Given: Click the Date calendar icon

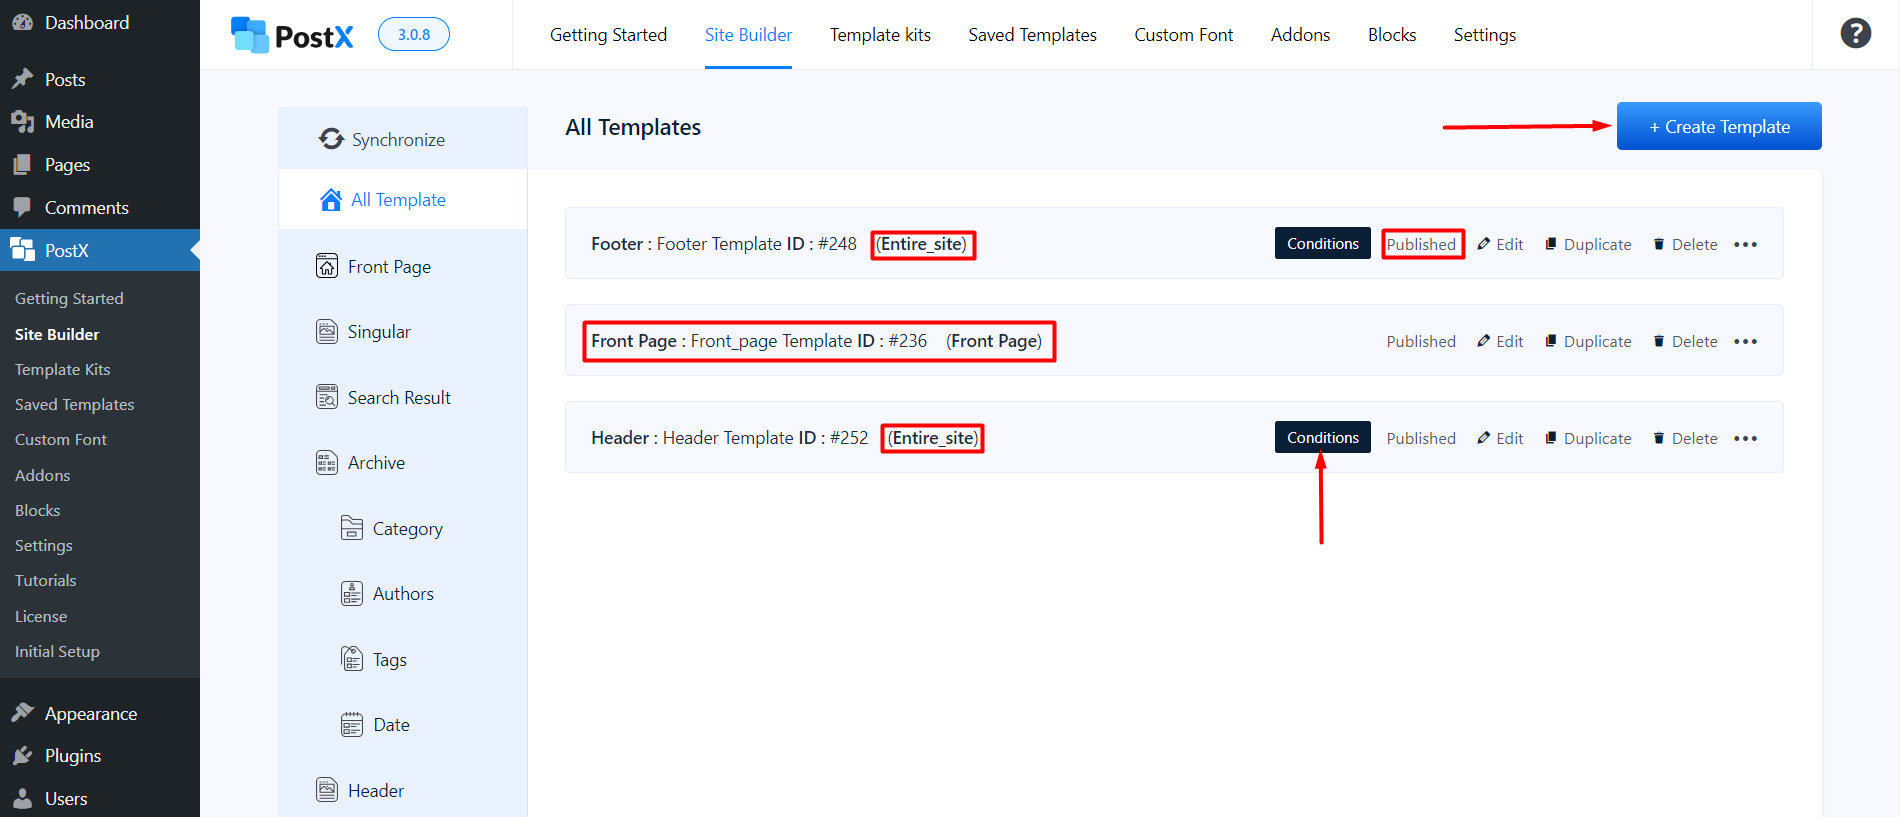Looking at the screenshot, I should tap(352, 725).
